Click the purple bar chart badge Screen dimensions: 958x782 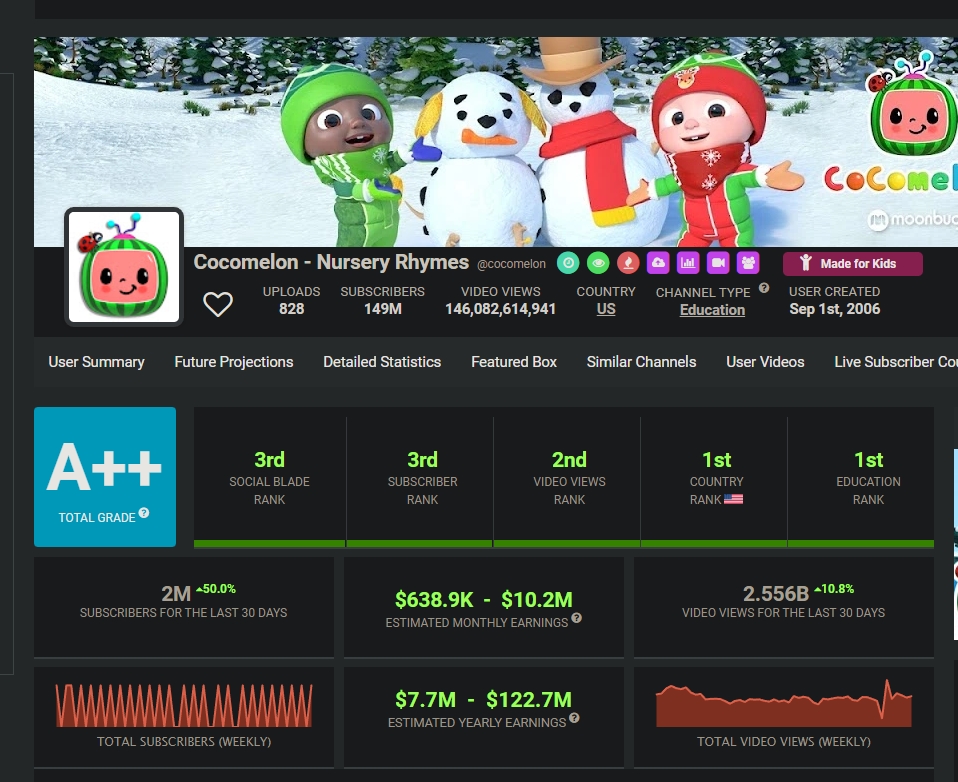click(x=688, y=263)
